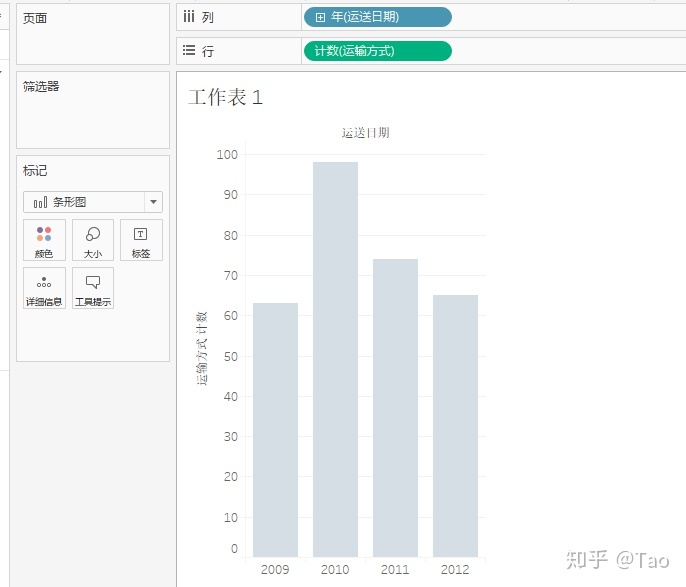
Task: Open the Tooltip (工具提示) marks card
Action: click(x=93, y=288)
